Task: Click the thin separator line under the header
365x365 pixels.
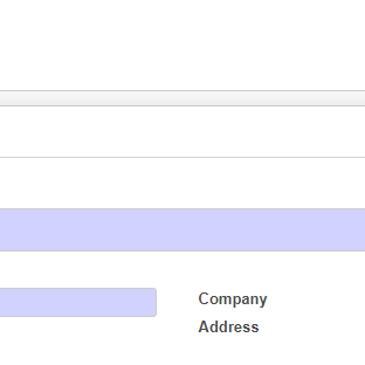Action: pyautogui.click(x=182, y=157)
